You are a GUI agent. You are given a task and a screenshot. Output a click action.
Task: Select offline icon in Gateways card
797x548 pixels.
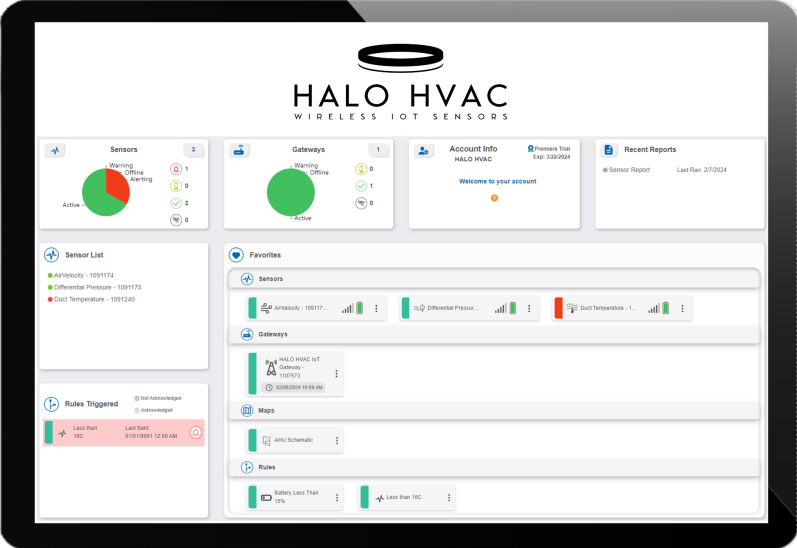[361, 203]
